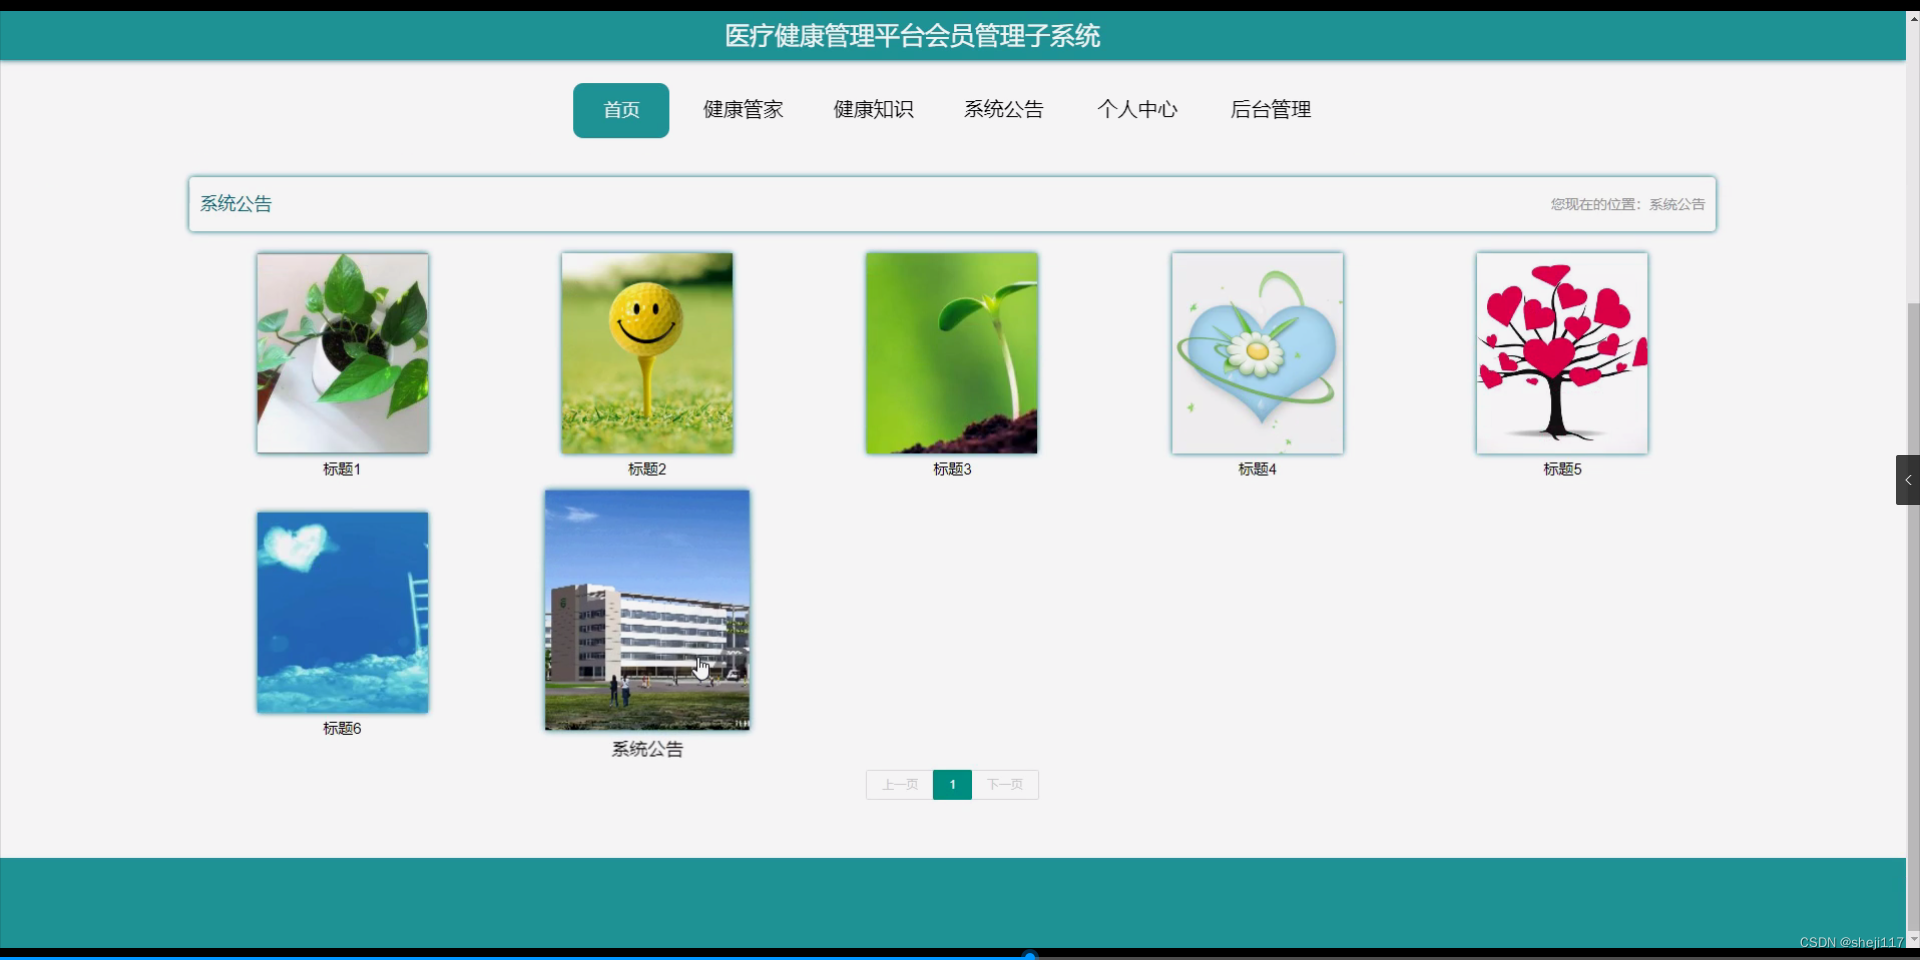1920x960 pixels.
Task: Open the blue heart 标题4 announcement
Action: point(1257,353)
